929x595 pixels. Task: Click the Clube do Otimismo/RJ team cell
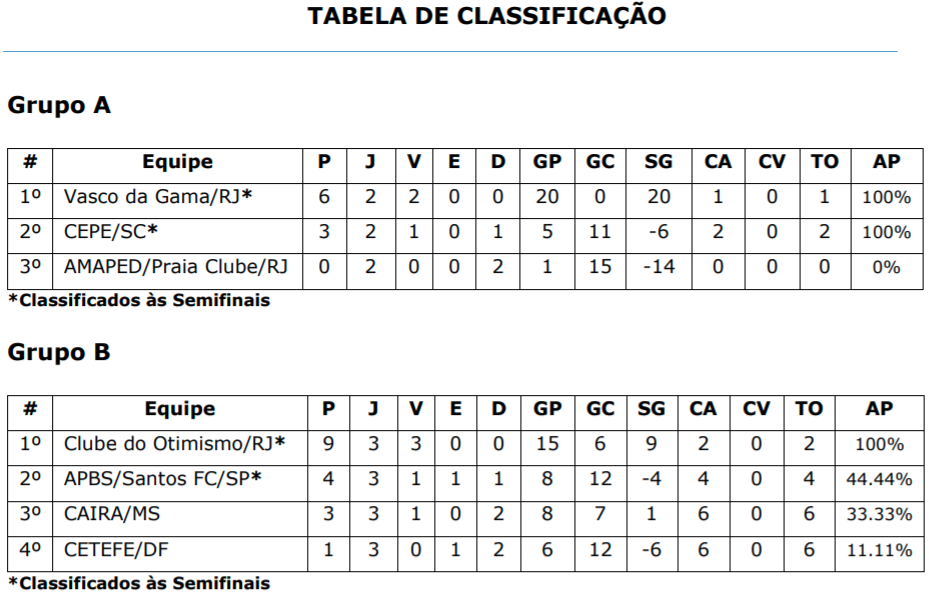click(174, 444)
